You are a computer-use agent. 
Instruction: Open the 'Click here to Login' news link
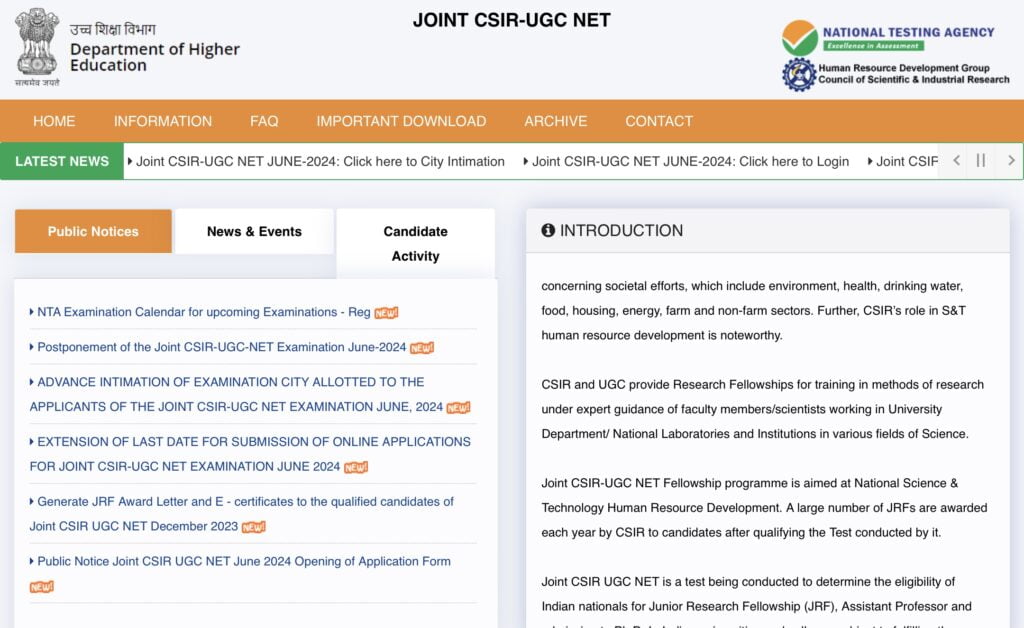[x=690, y=161]
